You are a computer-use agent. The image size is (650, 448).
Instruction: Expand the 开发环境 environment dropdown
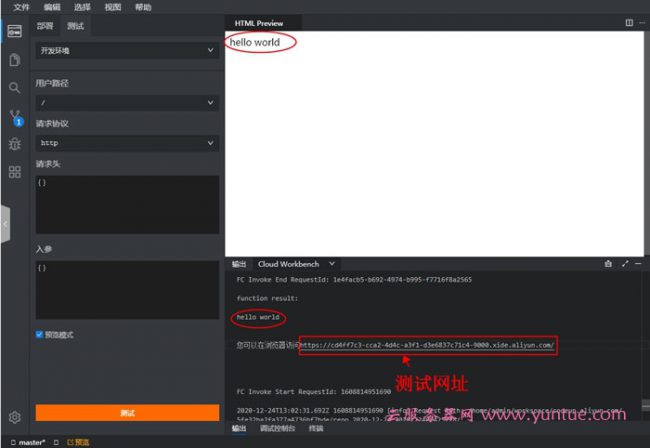coord(127,50)
